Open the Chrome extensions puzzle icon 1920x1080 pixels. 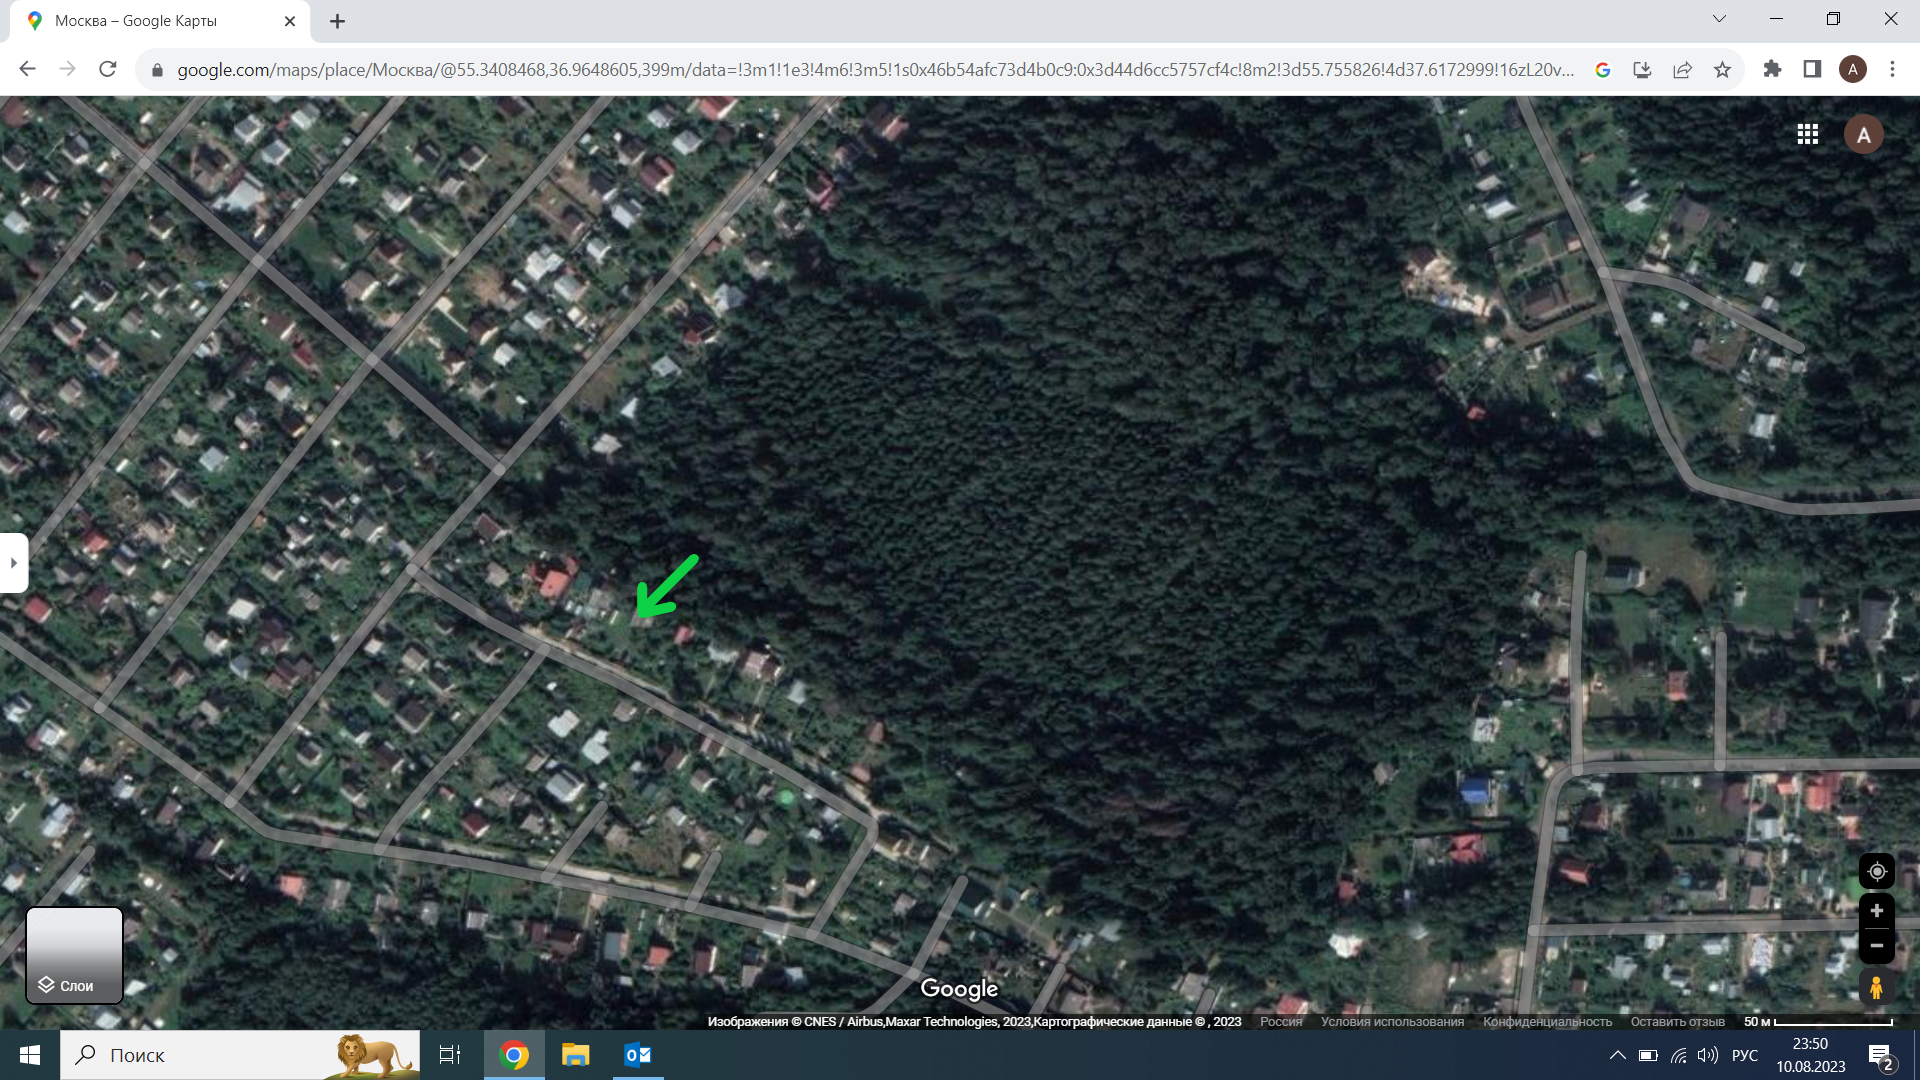tap(1772, 69)
